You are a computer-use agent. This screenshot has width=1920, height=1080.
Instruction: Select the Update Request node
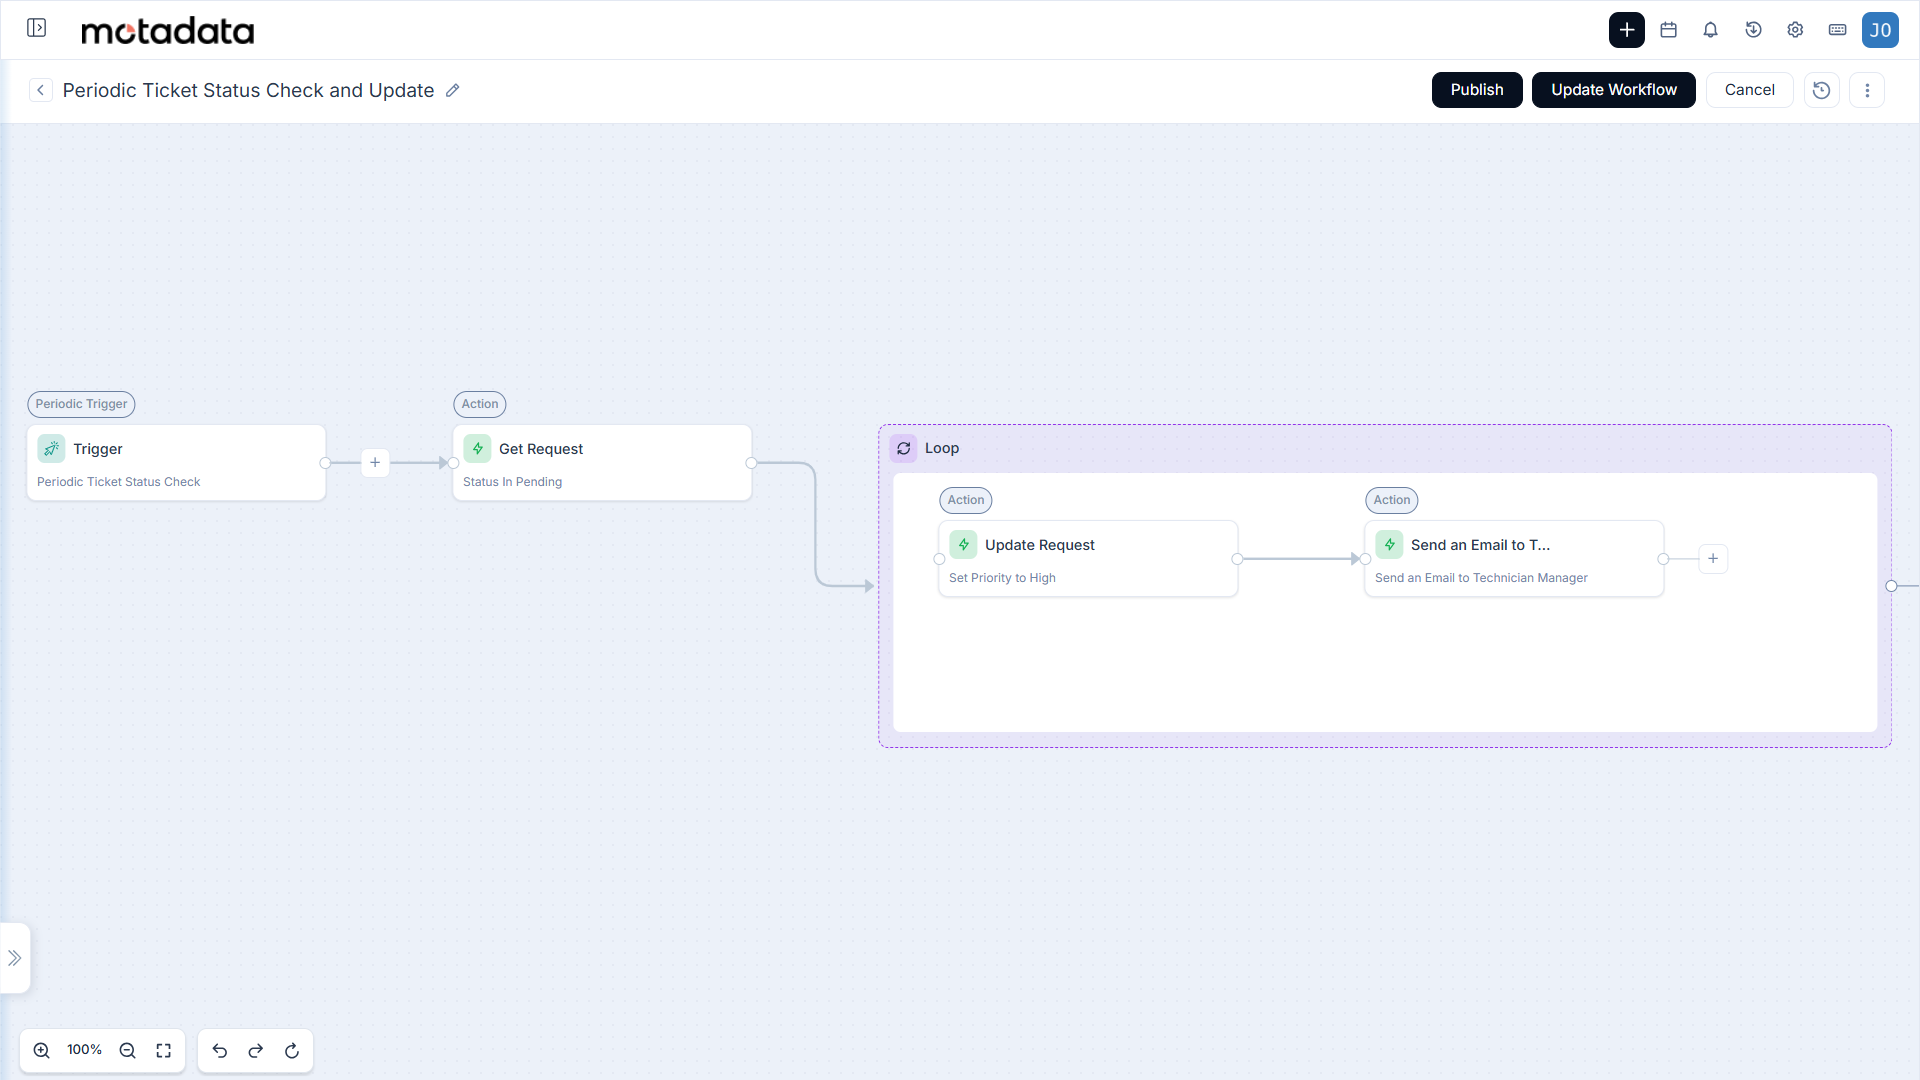pos(1088,559)
